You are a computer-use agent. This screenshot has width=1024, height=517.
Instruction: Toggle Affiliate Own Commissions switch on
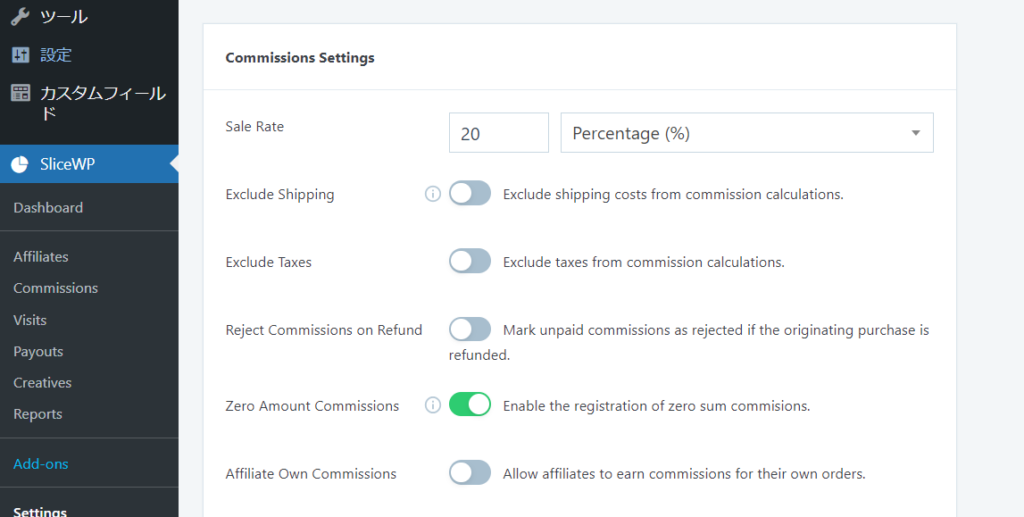(x=470, y=473)
